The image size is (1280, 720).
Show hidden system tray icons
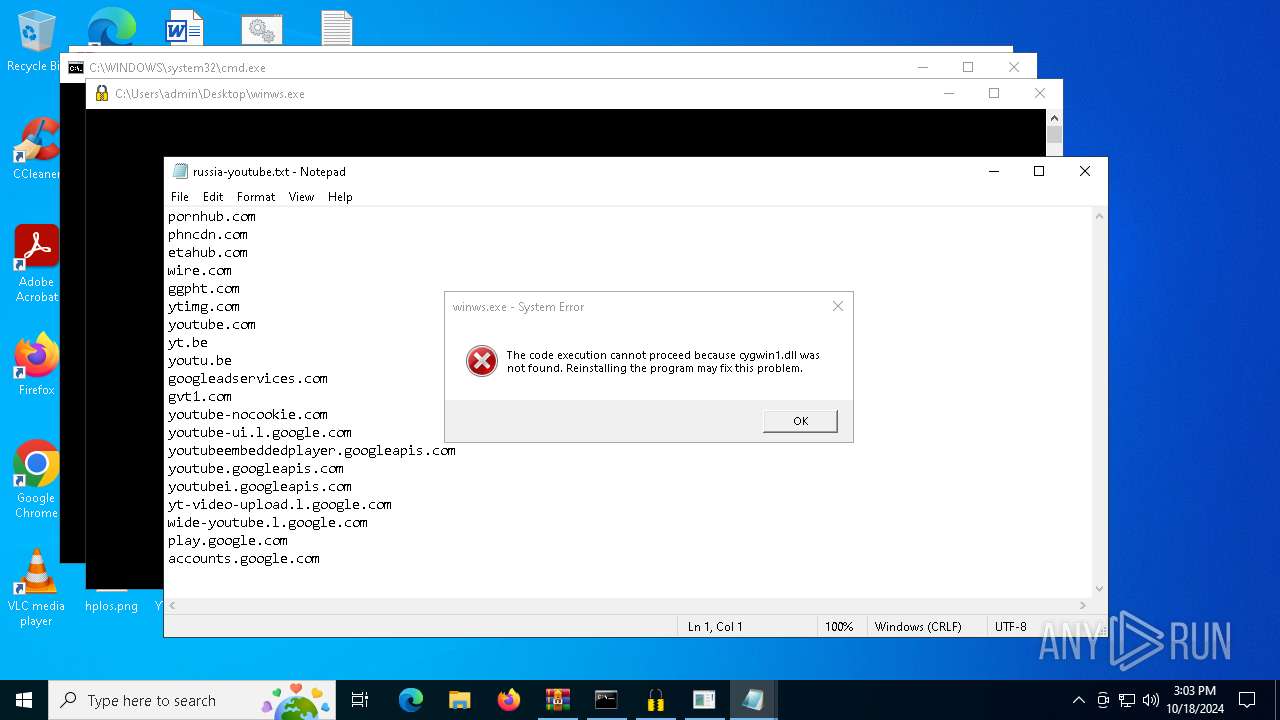pyautogui.click(x=1078, y=700)
